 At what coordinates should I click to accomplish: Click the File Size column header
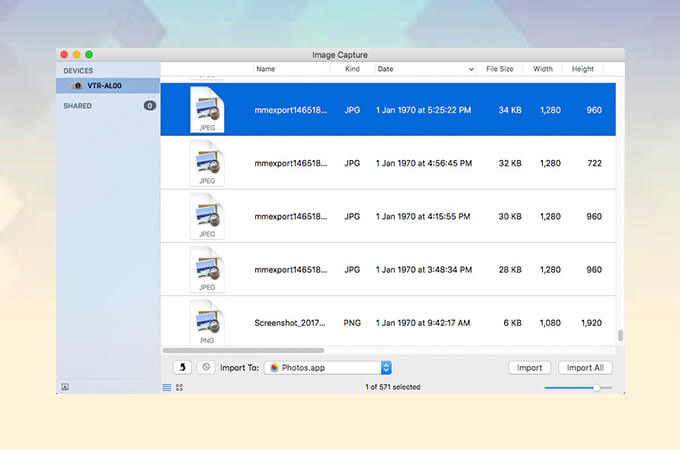pos(499,69)
